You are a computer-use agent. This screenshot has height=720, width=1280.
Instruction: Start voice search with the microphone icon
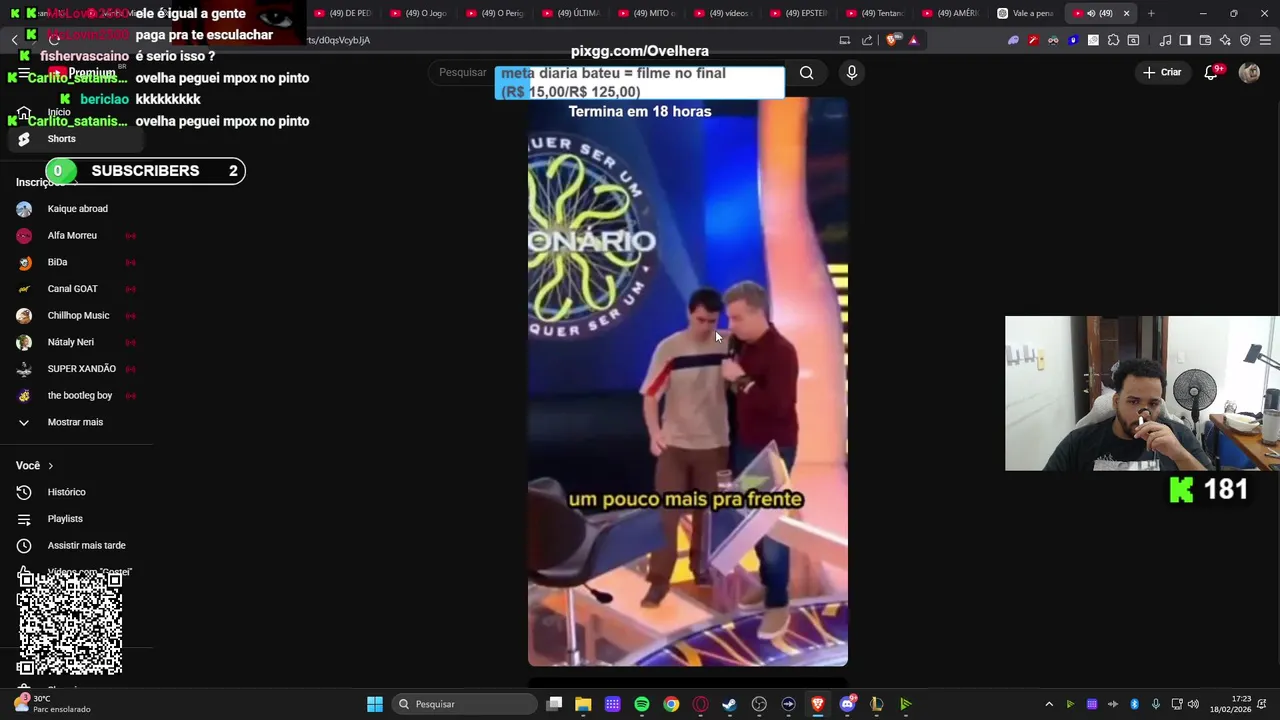852,72
